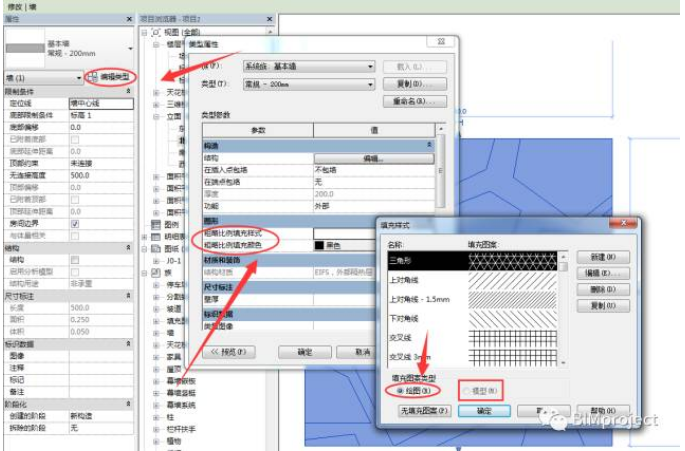Toggle the 房间边界 room bounding checkbox

pos(75,224)
